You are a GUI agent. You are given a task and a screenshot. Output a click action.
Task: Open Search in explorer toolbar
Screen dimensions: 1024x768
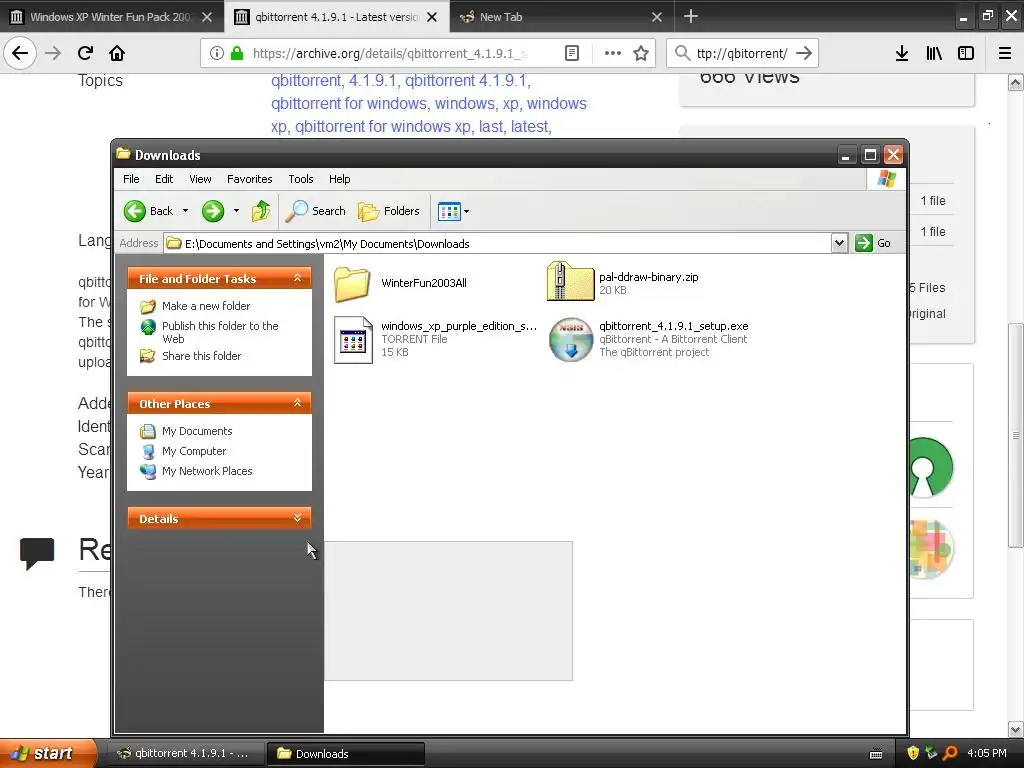tap(316, 211)
